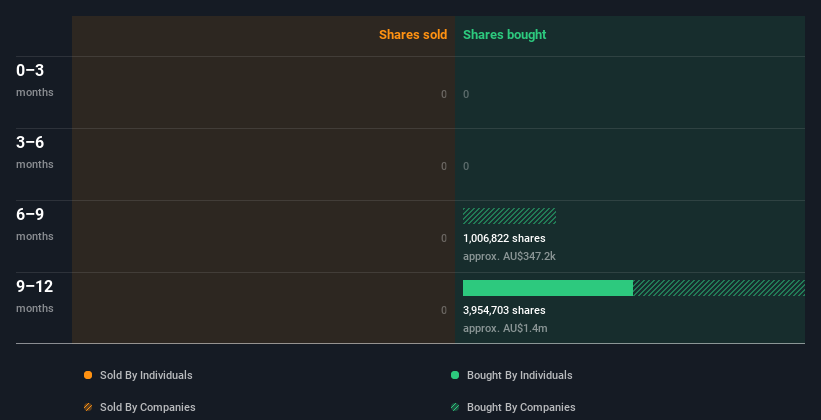Image resolution: width=821 pixels, height=420 pixels.
Task: Click the Shares sold column header
Action: (x=413, y=35)
